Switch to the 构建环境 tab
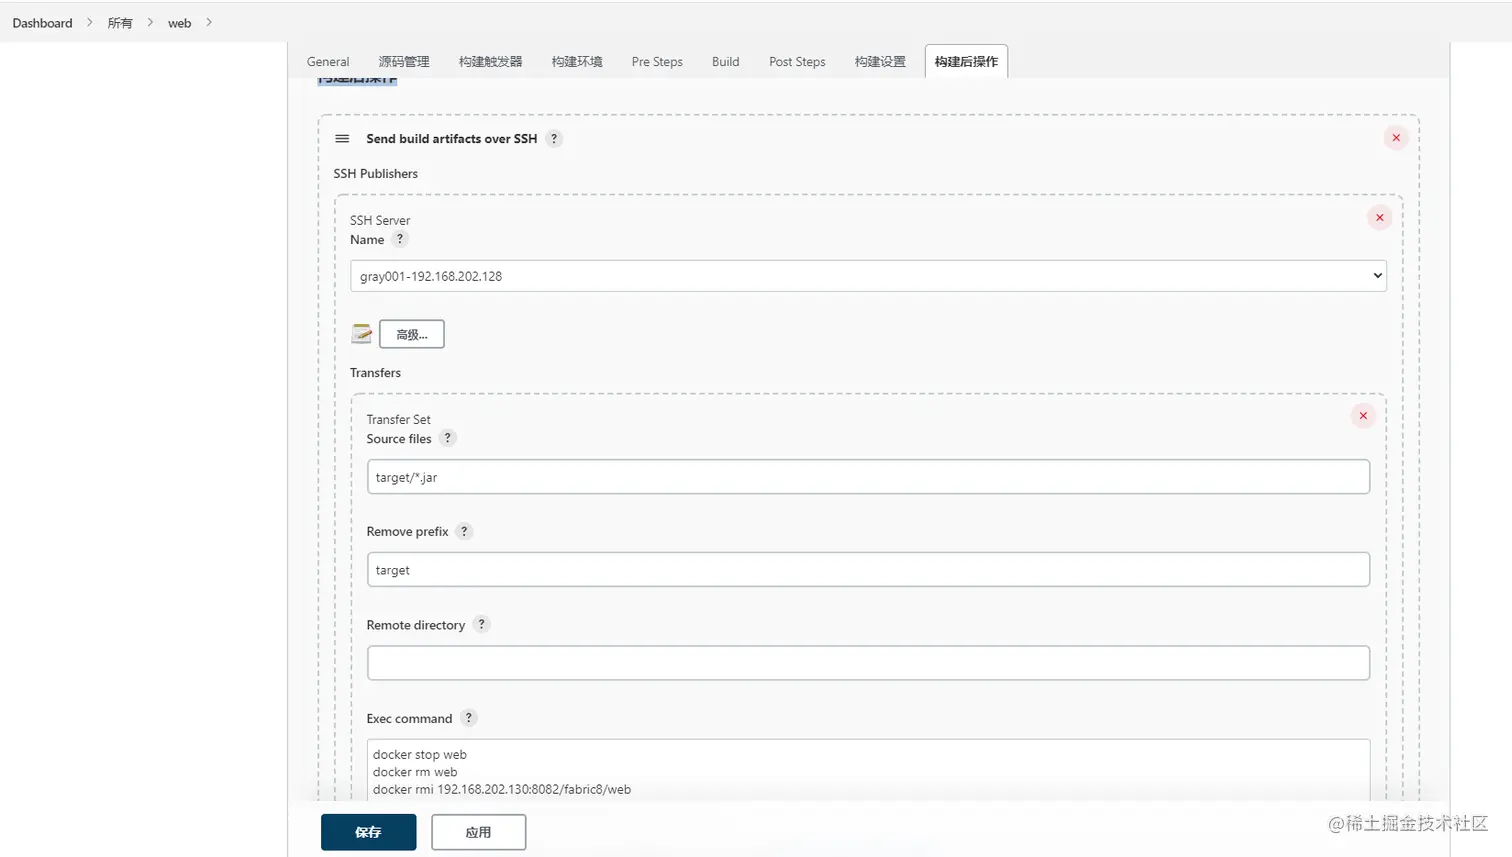1512x857 pixels. [x=577, y=62]
